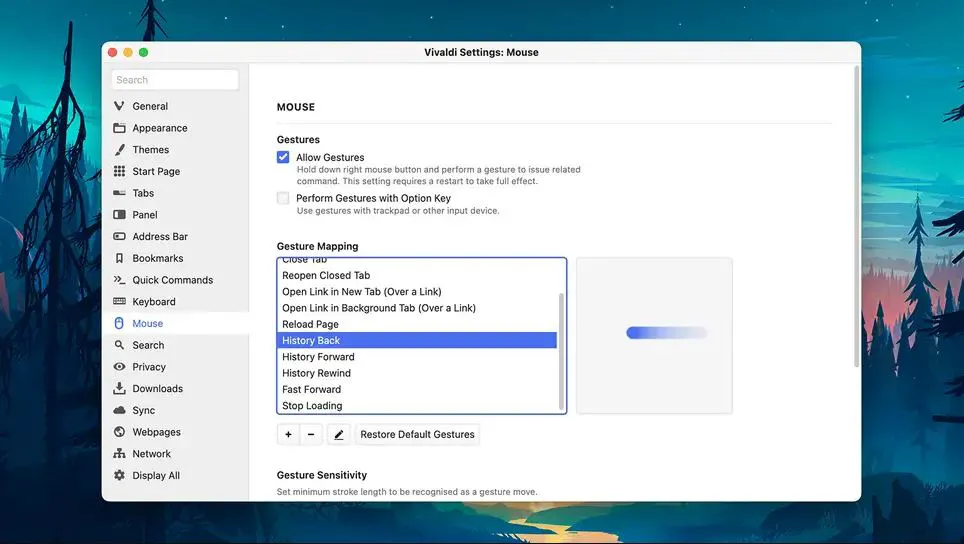
Task: Select the Themes brush icon
Action: coord(119,150)
